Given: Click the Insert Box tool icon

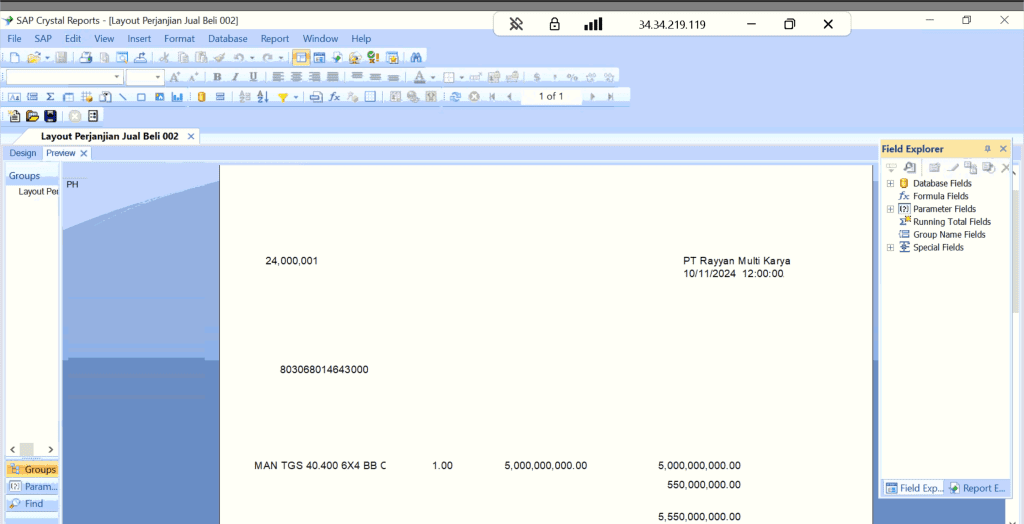Looking at the screenshot, I should point(141,97).
